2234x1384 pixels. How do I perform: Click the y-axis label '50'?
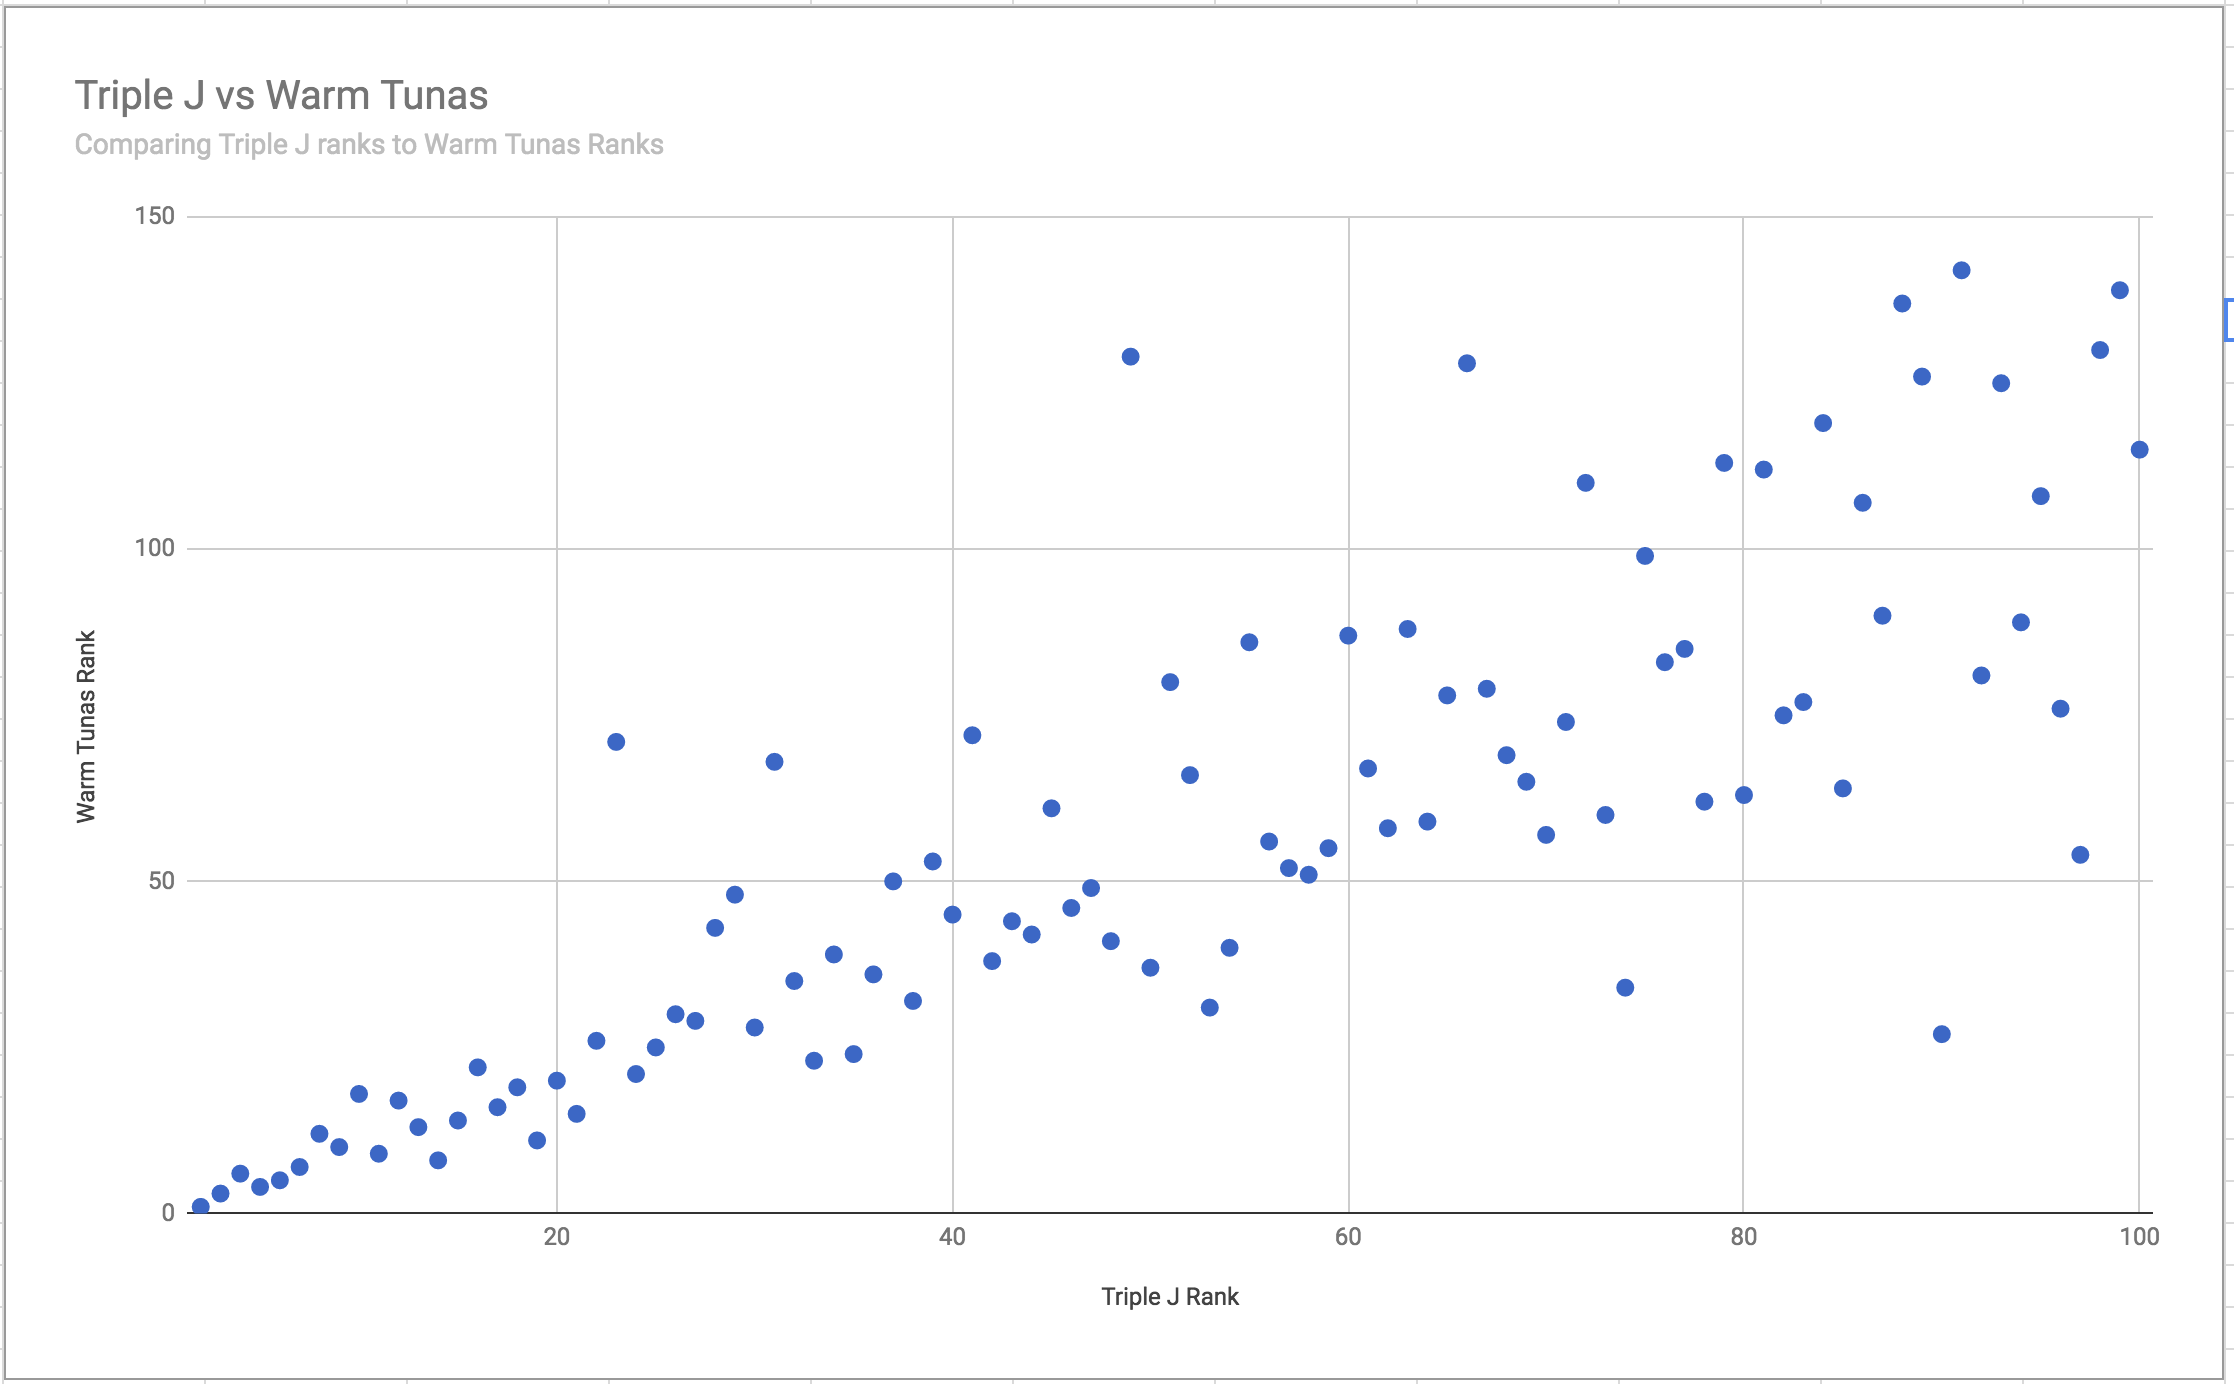(162, 881)
